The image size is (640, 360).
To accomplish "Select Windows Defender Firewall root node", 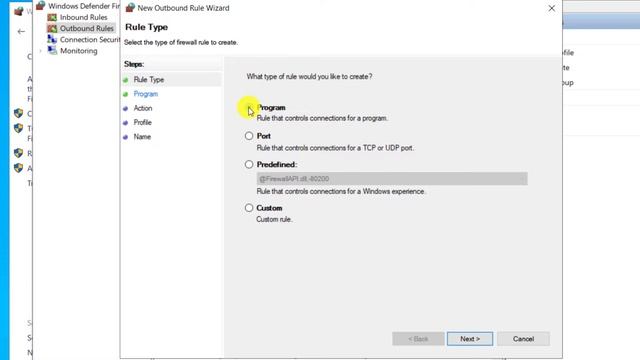I will [84, 6].
